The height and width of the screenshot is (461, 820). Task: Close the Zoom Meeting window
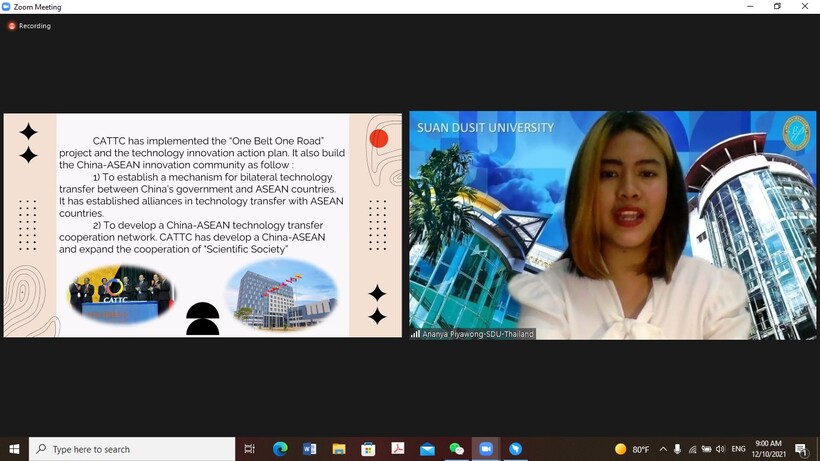[x=805, y=7]
